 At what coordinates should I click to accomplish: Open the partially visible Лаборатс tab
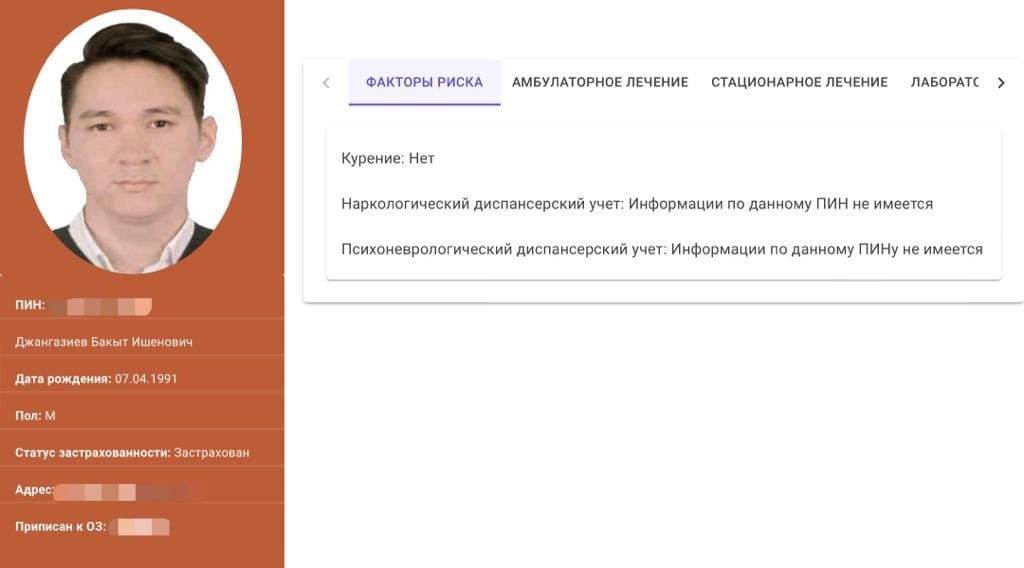(x=944, y=82)
